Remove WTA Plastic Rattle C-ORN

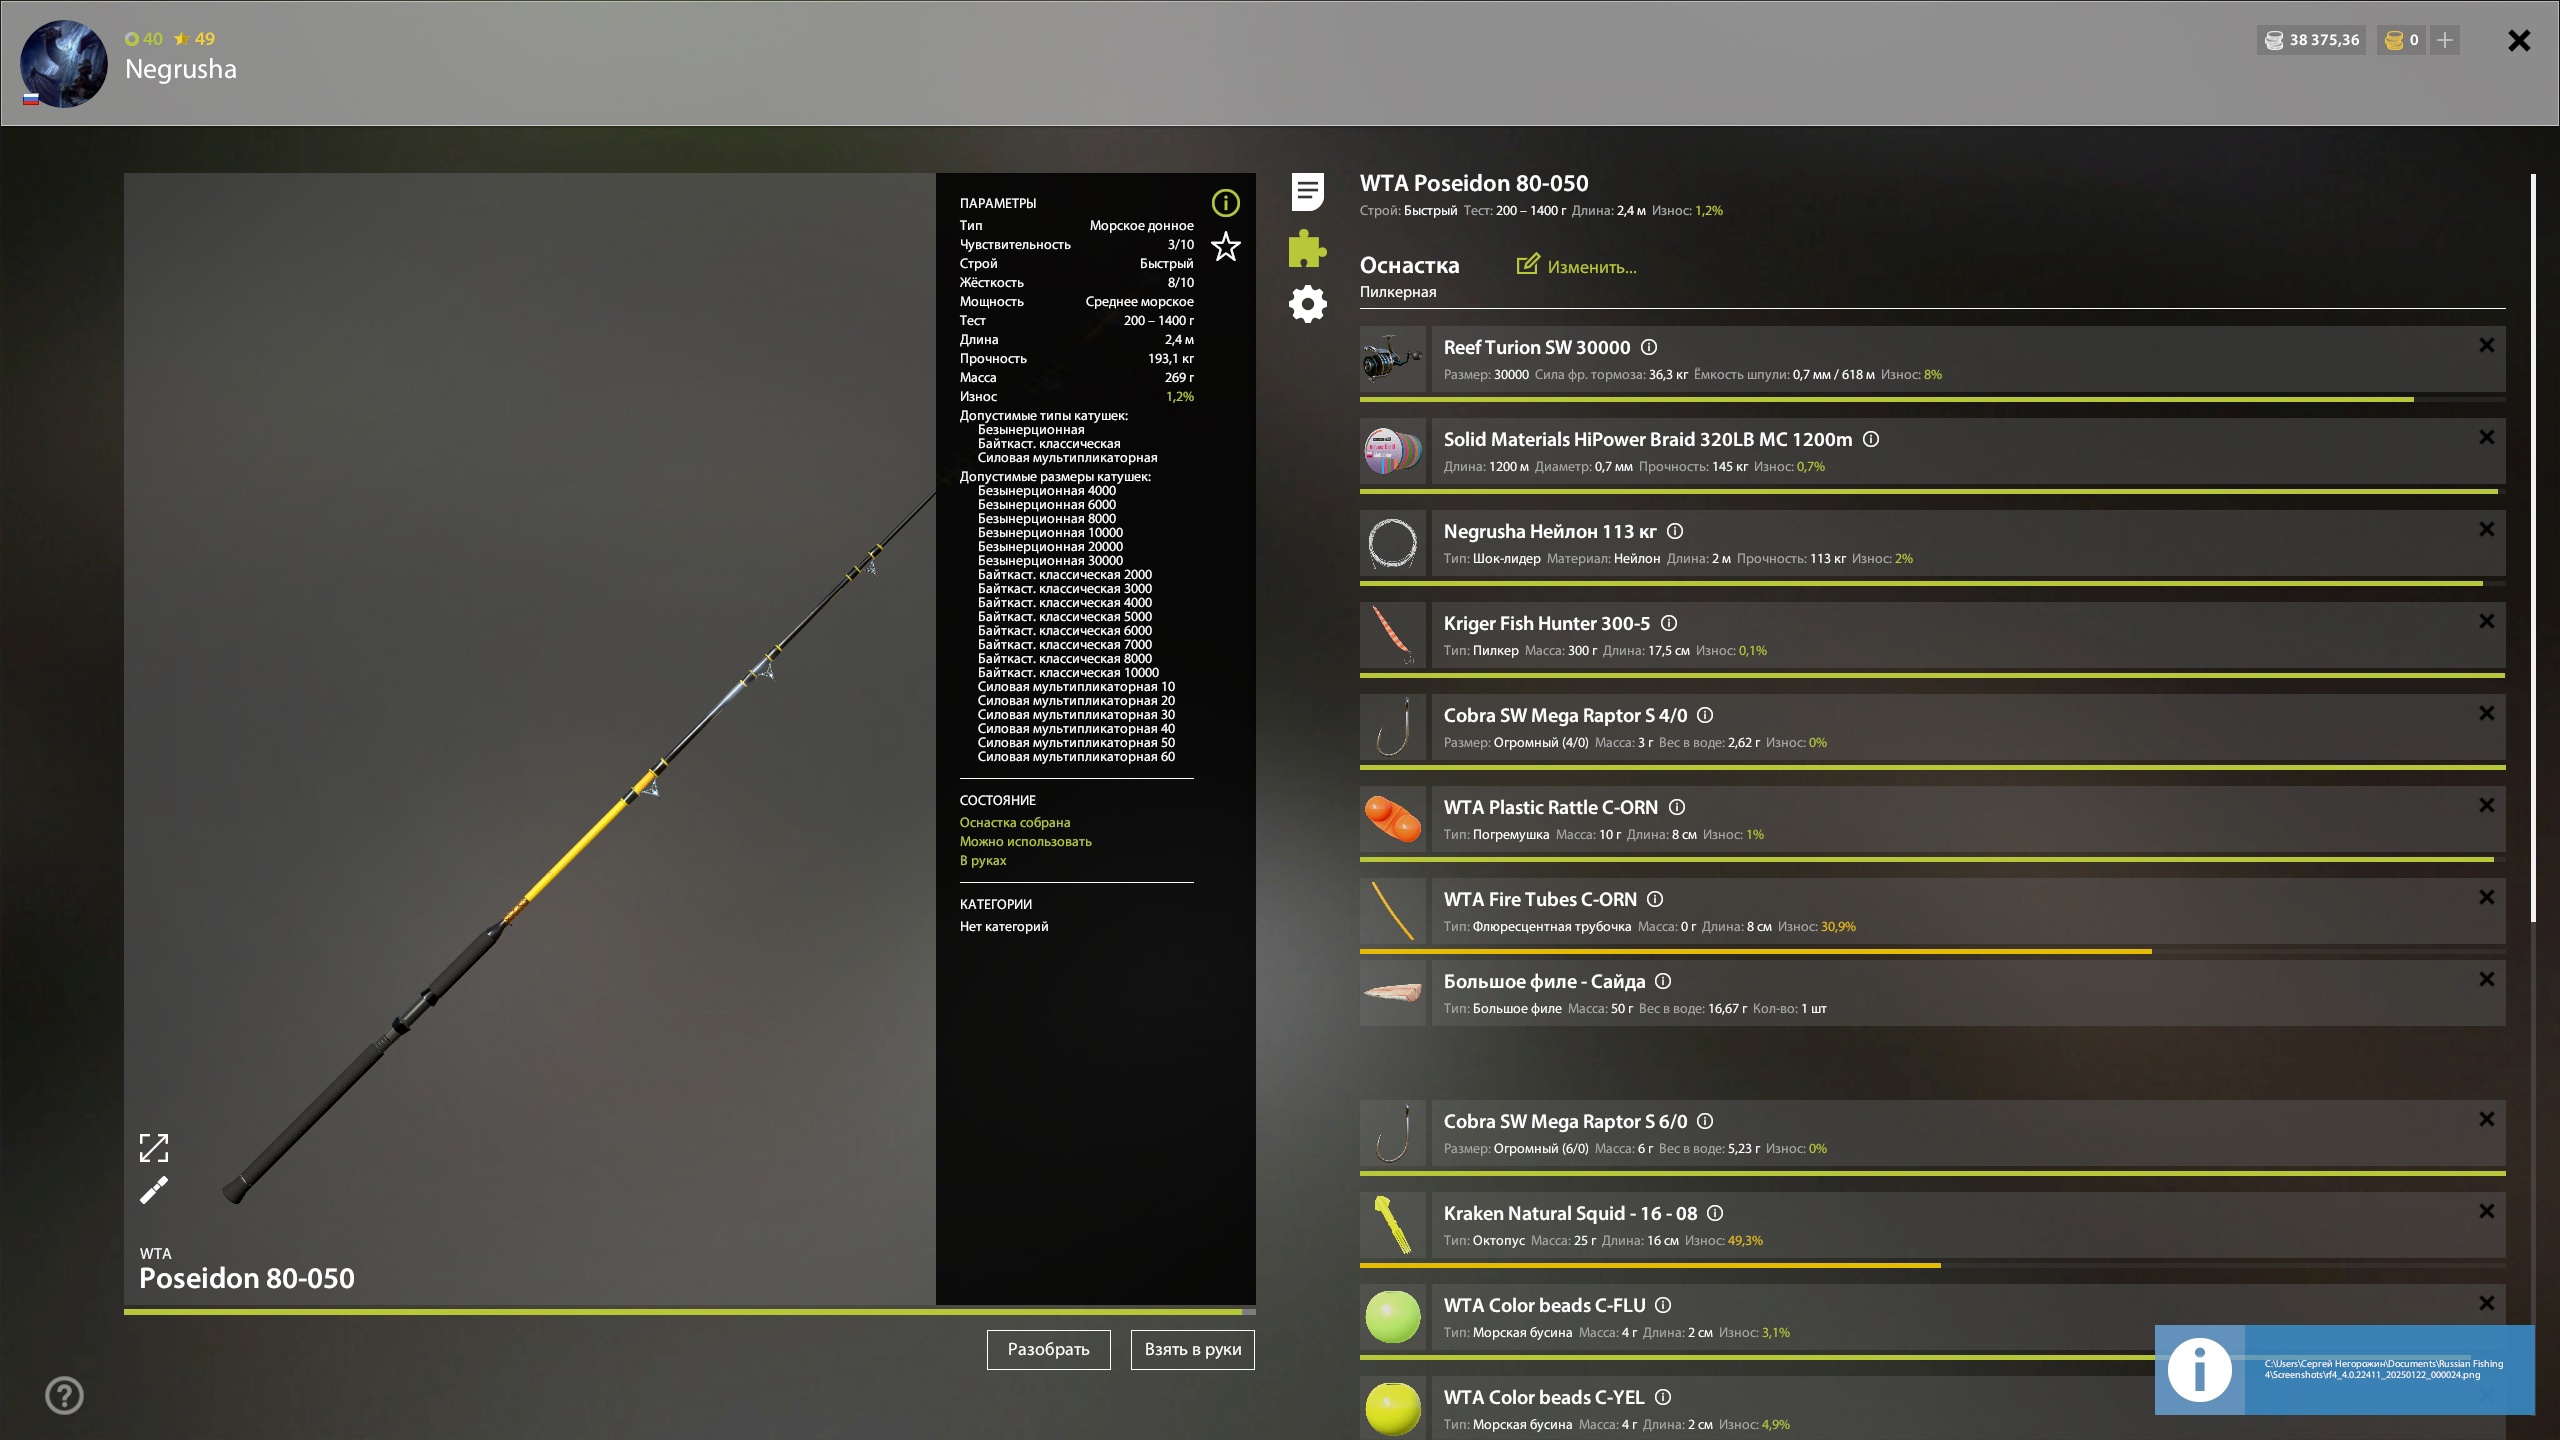point(2486,805)
